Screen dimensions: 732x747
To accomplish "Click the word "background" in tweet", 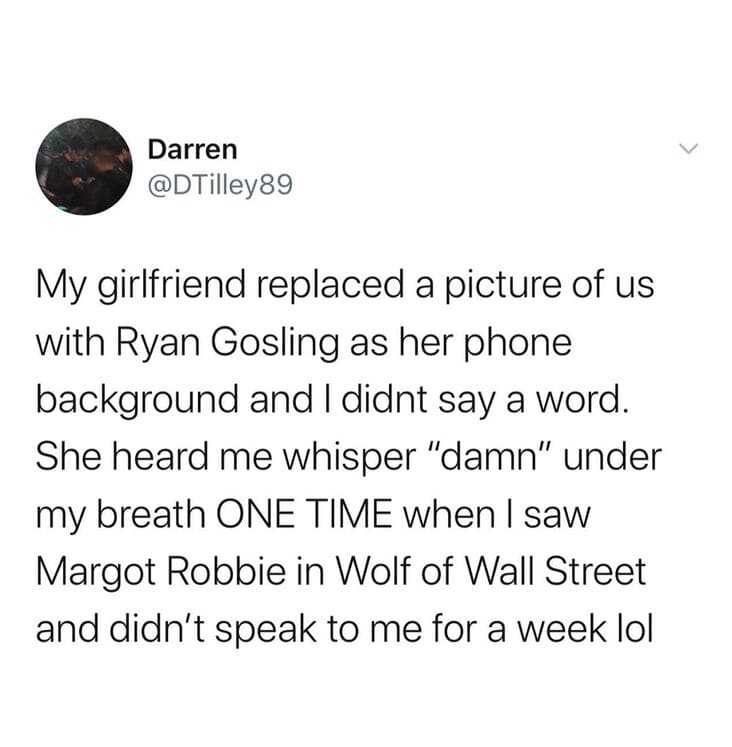I will click(138, 400).
